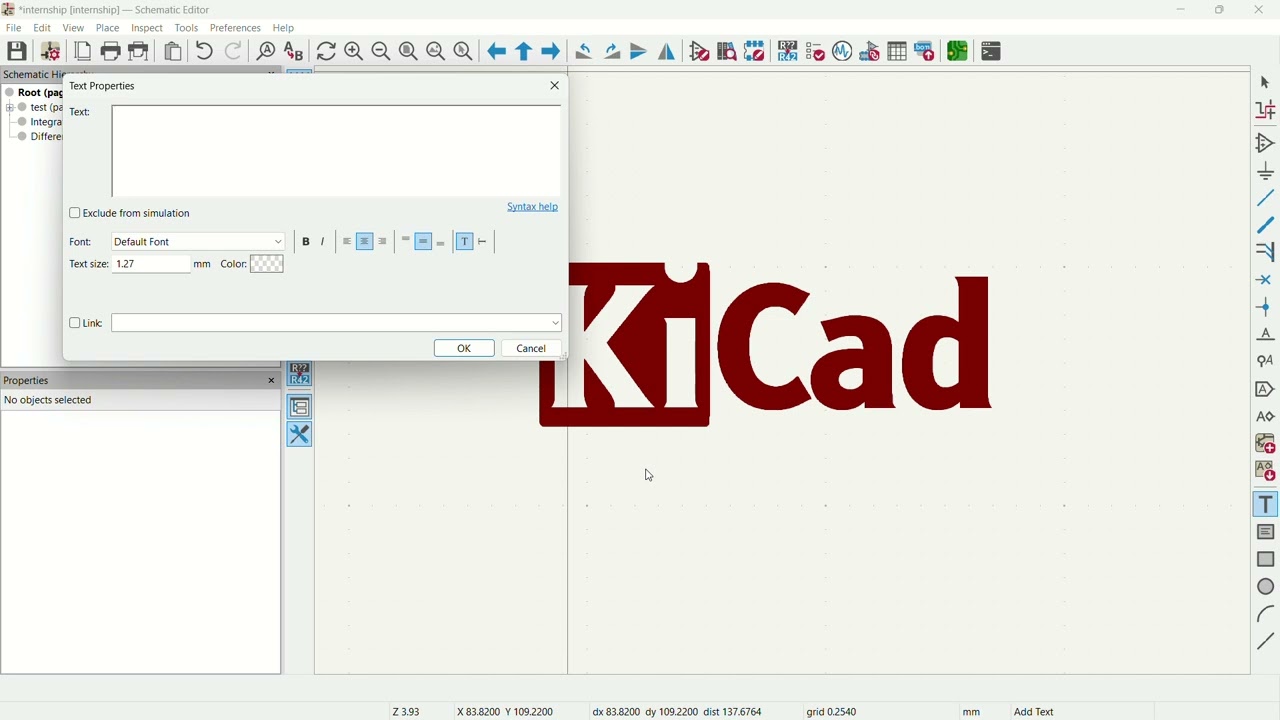This screenshot has height=720, width=1280.
Task: Align text vertically to bottom
Action: [x=442, y=242]
